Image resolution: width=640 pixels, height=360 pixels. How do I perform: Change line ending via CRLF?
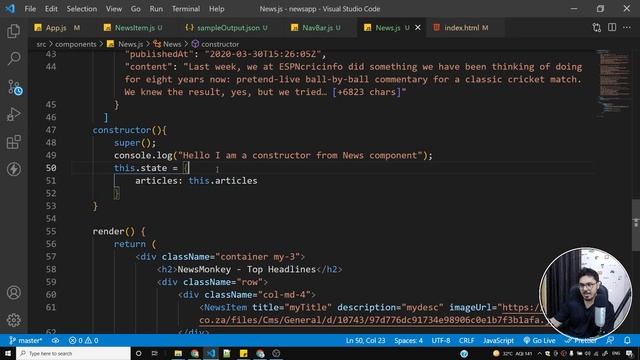tap(467, 340)
